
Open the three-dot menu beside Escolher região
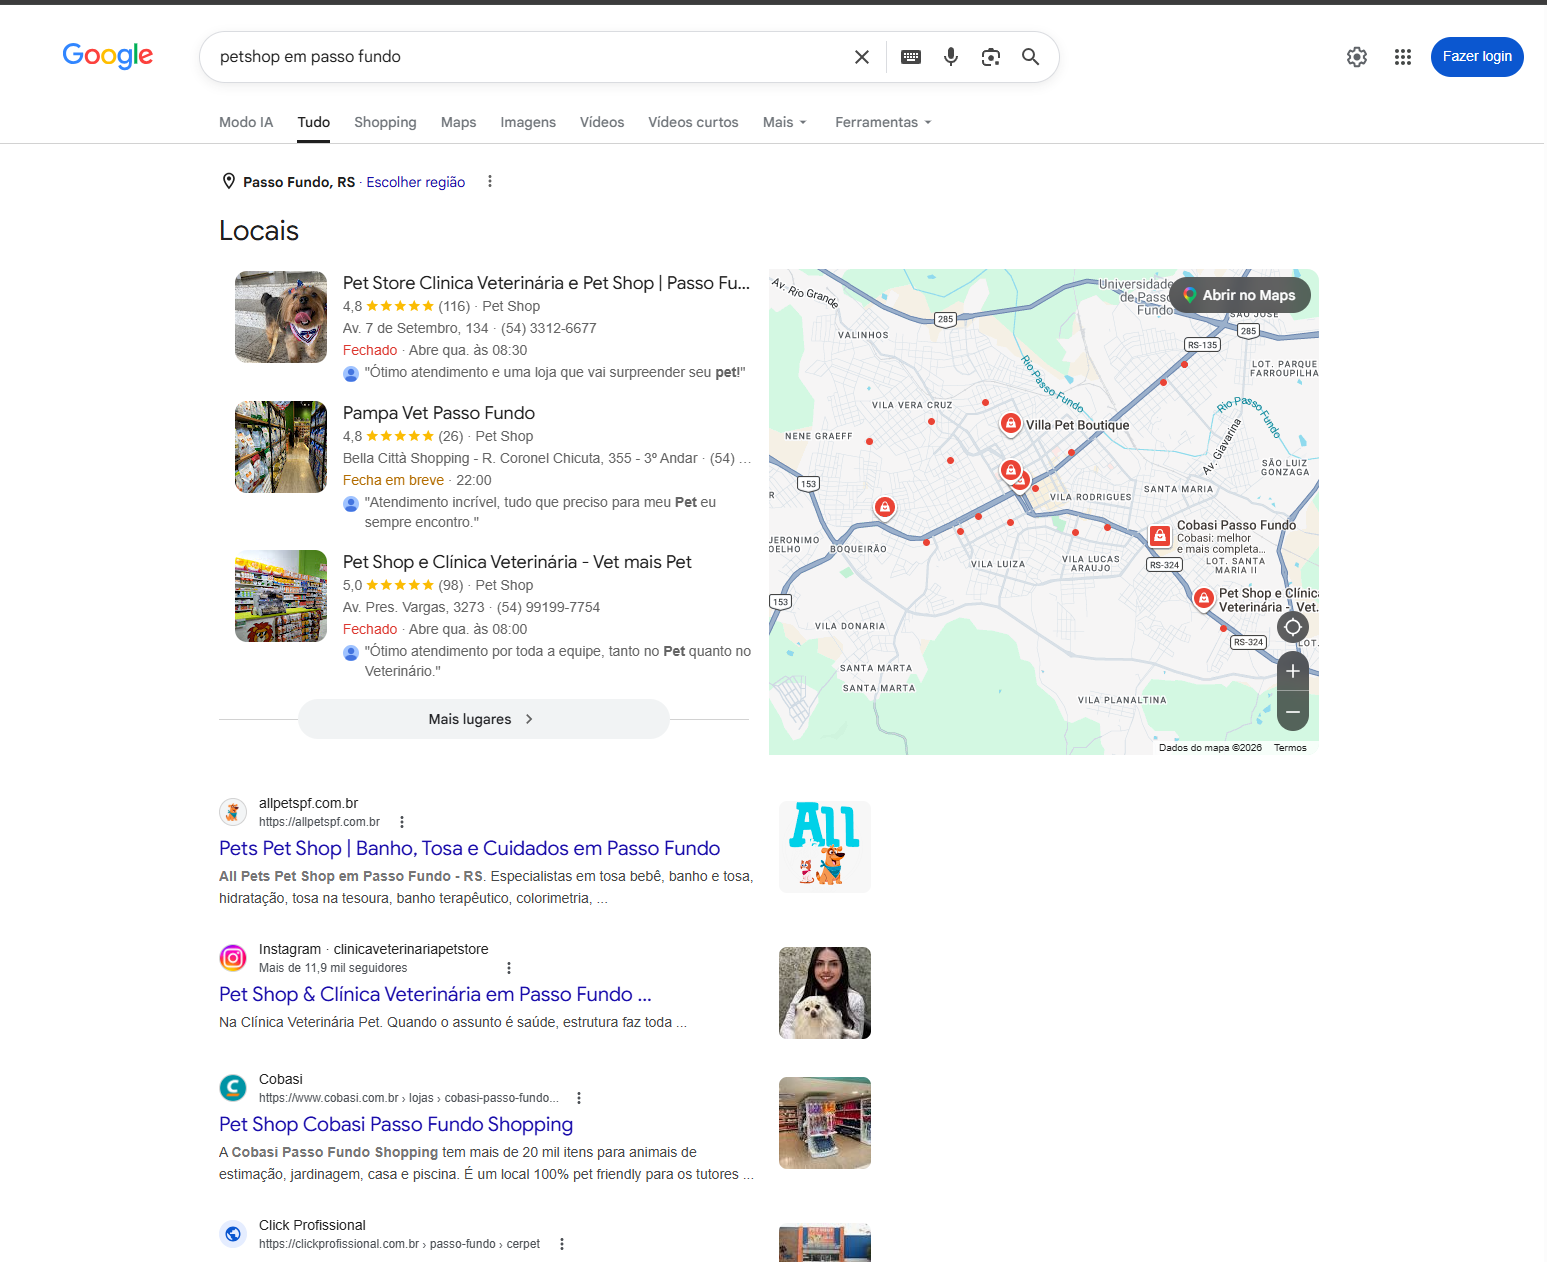(x=490, y=181)
